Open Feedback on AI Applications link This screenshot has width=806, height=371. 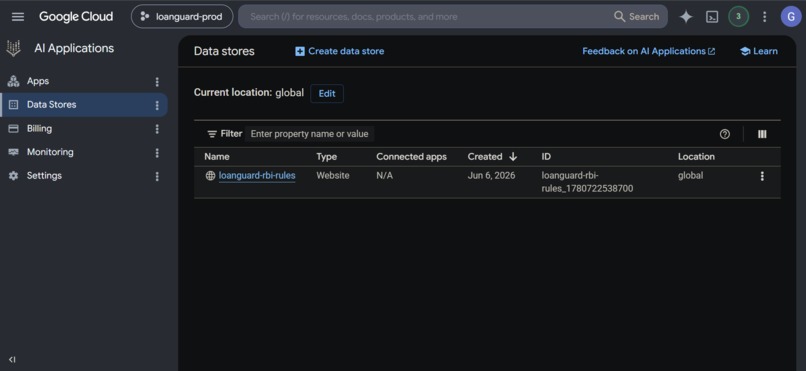649,51
